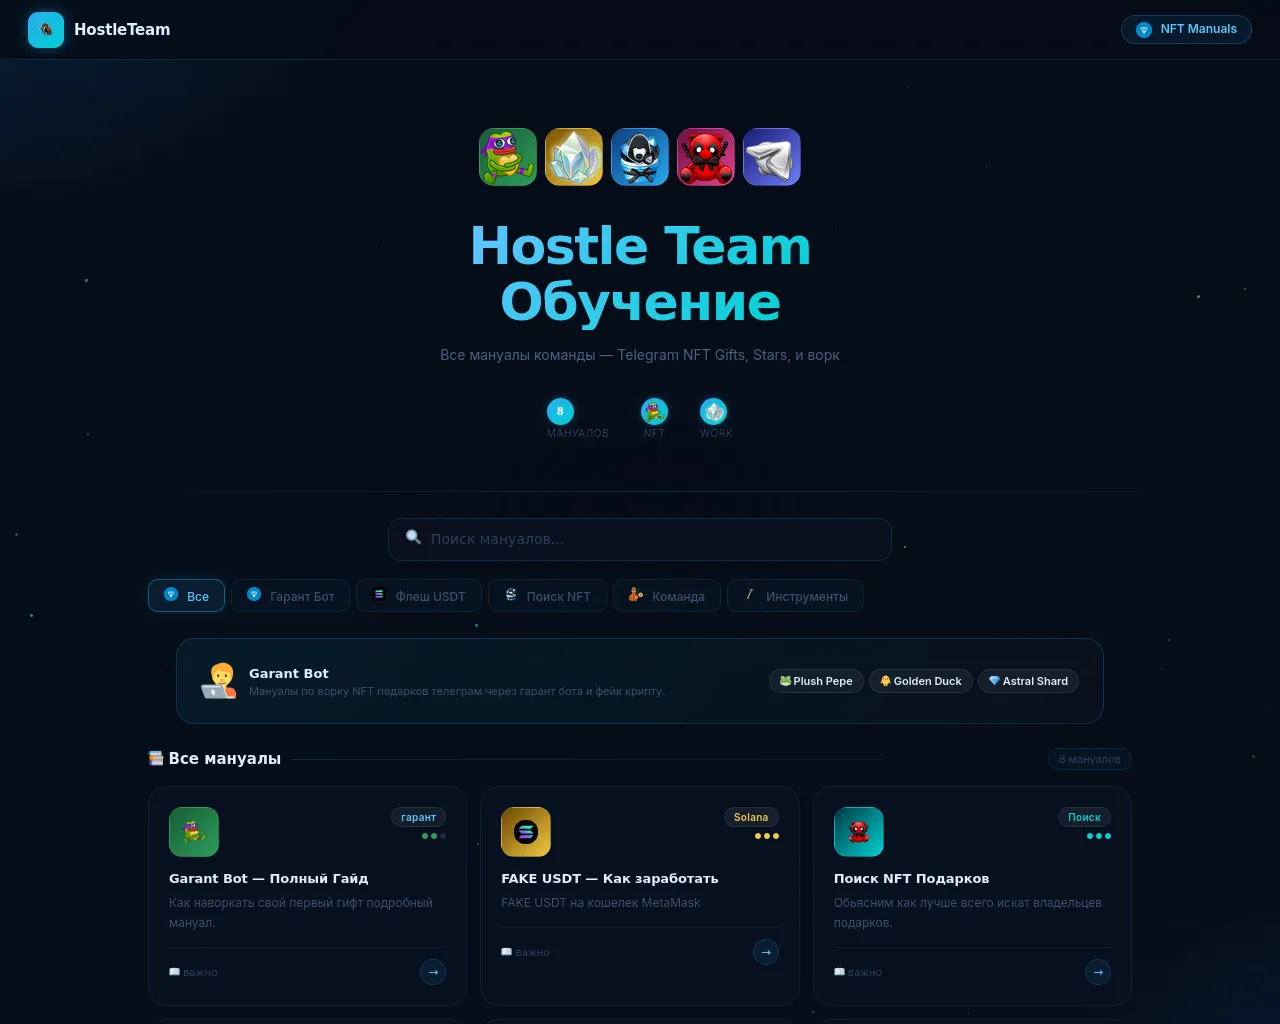Click the hero subtitle about Telegram NFT Gifts

coord(640,355)
